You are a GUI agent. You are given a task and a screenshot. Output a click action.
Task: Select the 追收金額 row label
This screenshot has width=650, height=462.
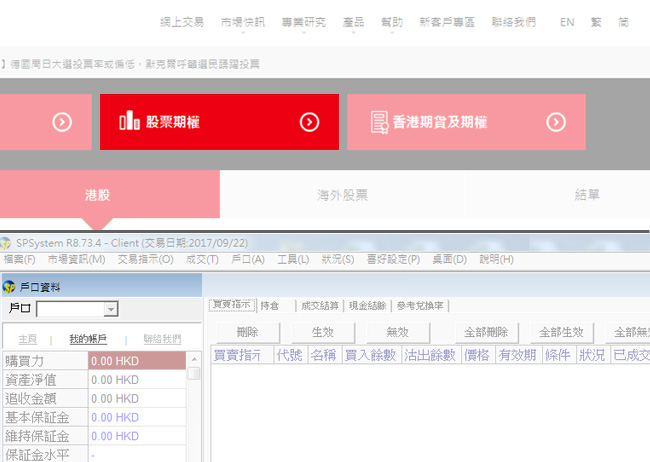click(x=45, y=399)
